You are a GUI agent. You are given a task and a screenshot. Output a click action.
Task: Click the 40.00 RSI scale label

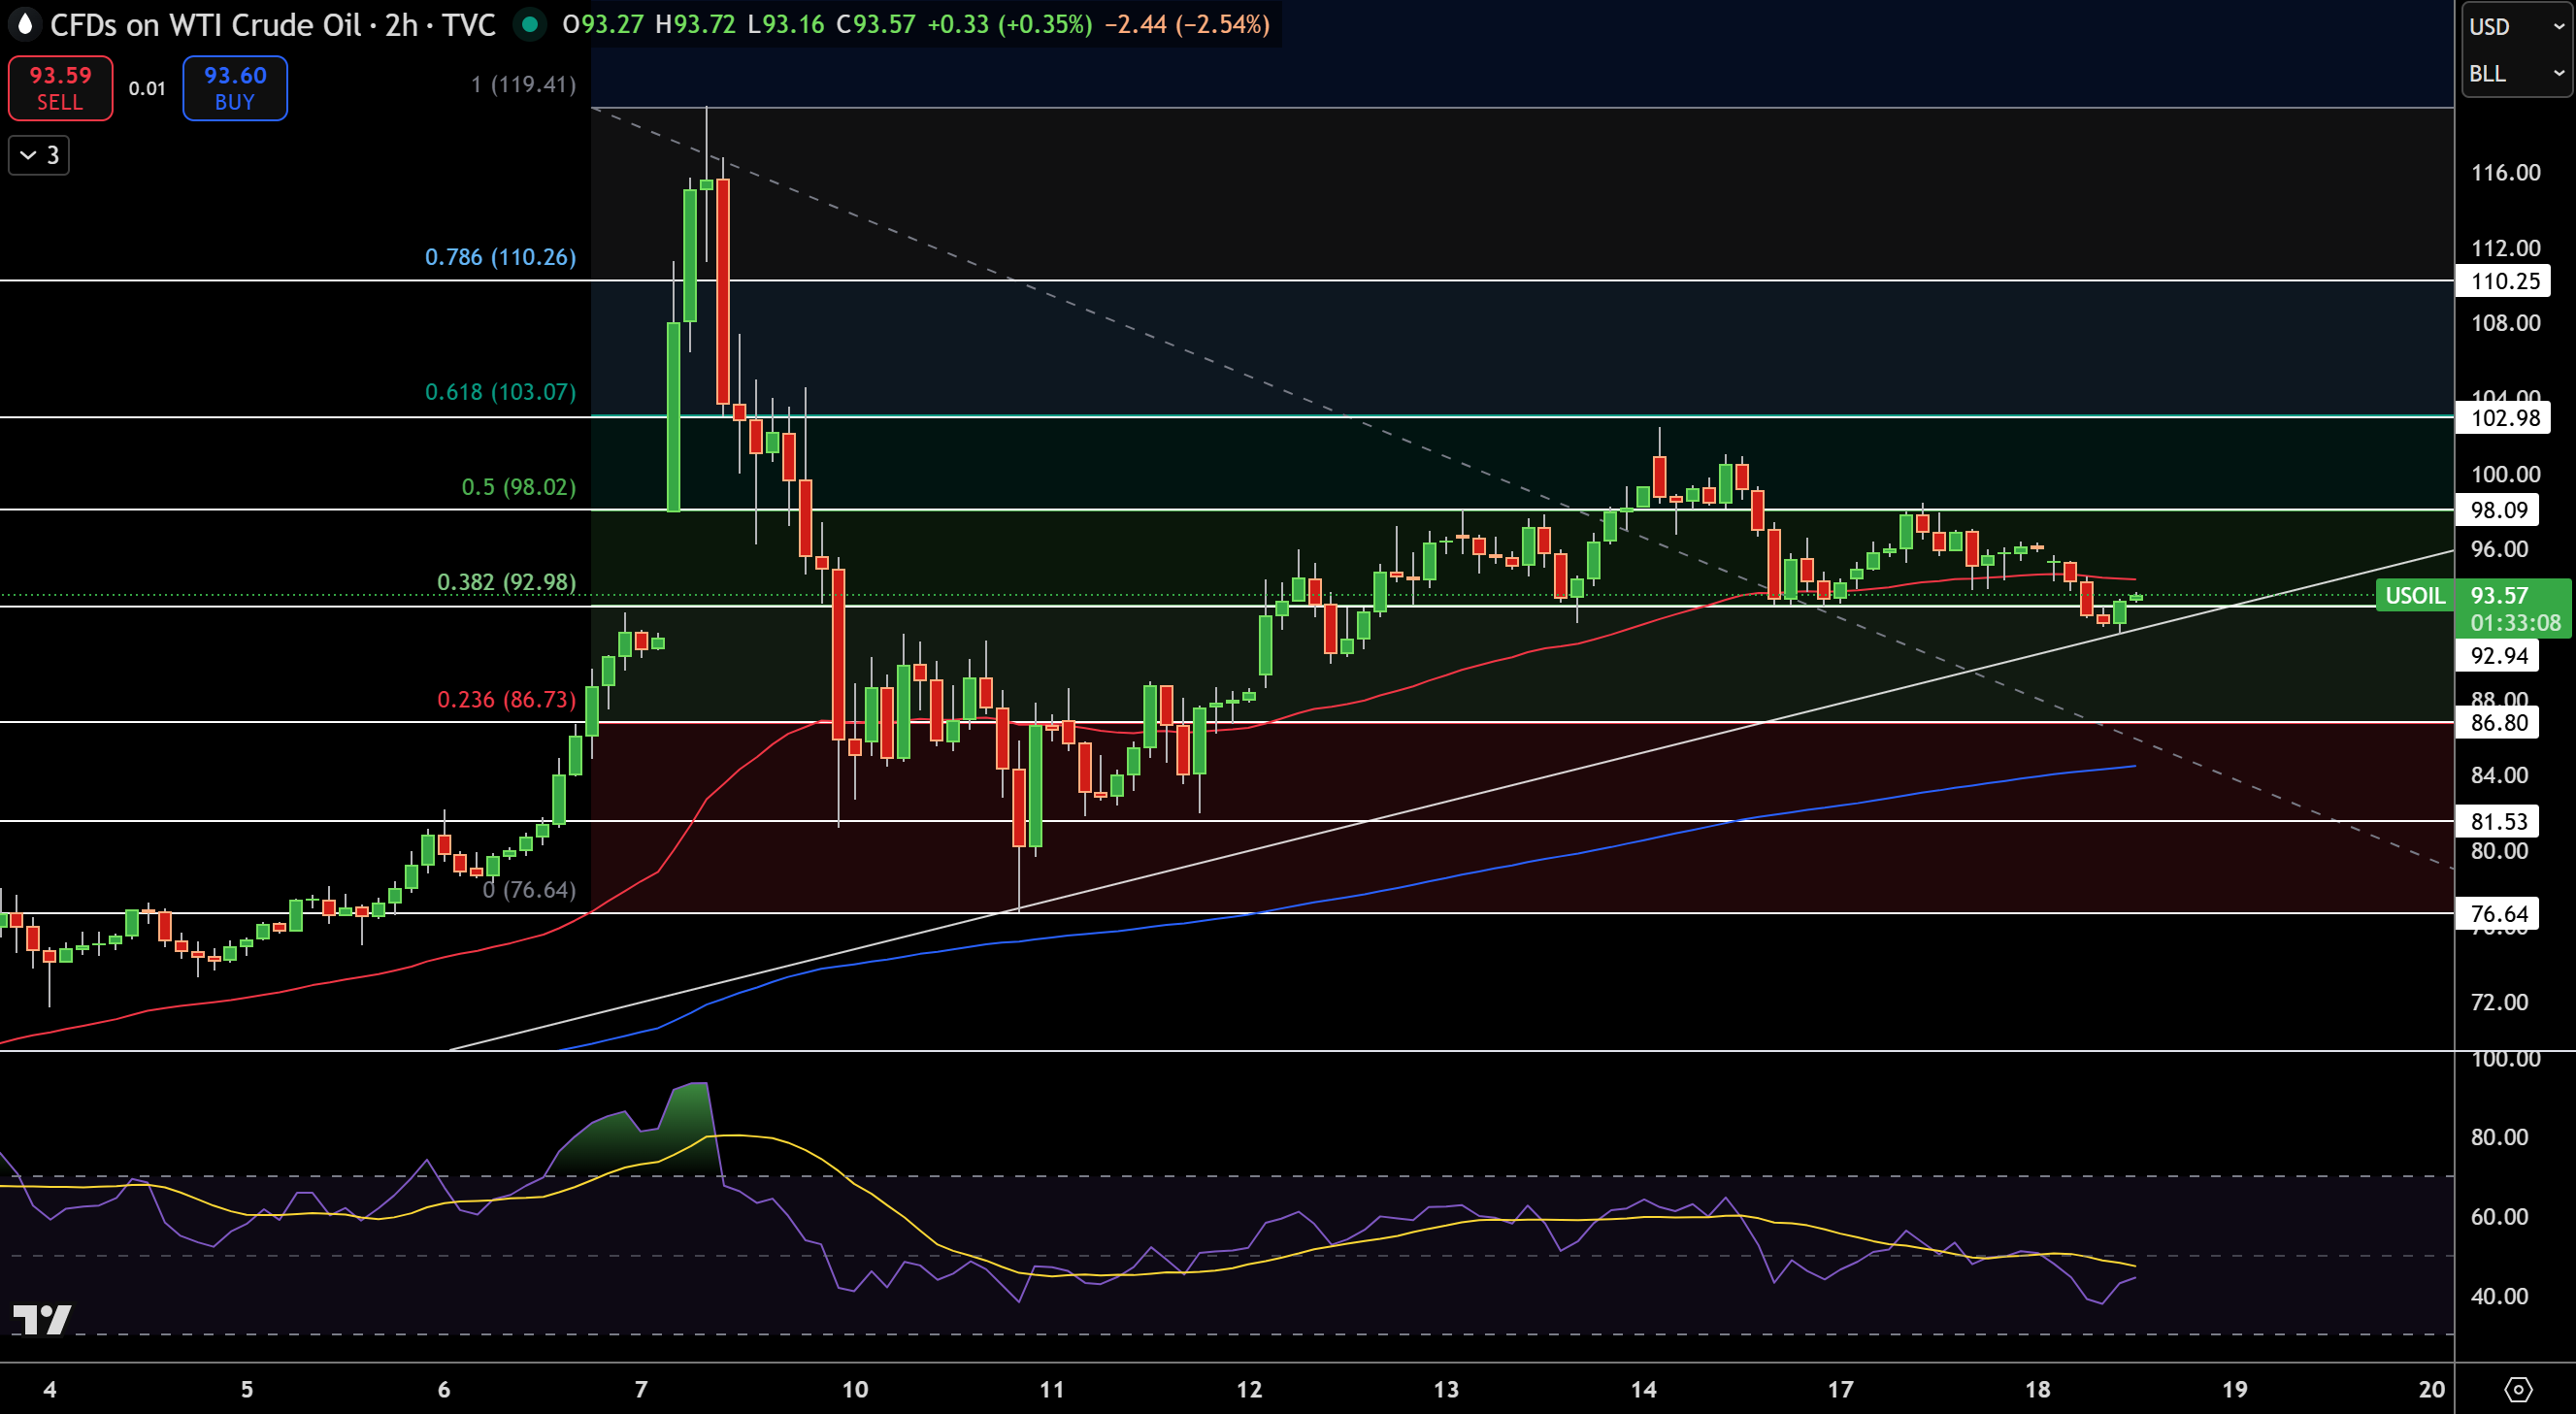coord(2499,1296)
